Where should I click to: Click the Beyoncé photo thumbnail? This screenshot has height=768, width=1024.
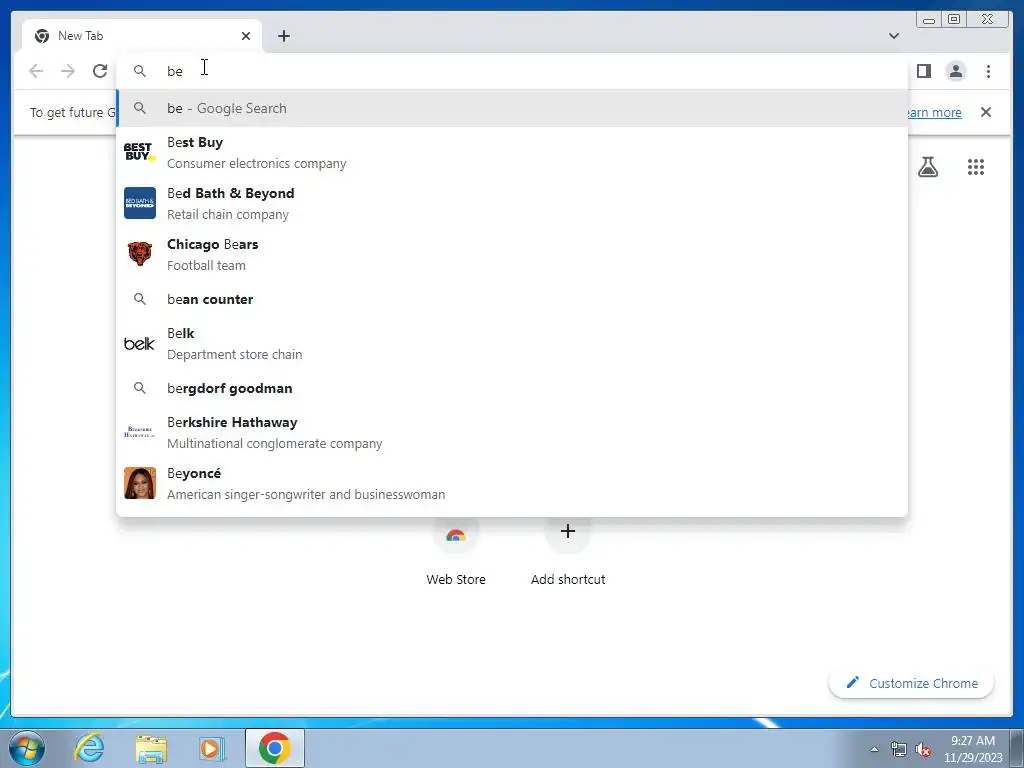point(140,483)
